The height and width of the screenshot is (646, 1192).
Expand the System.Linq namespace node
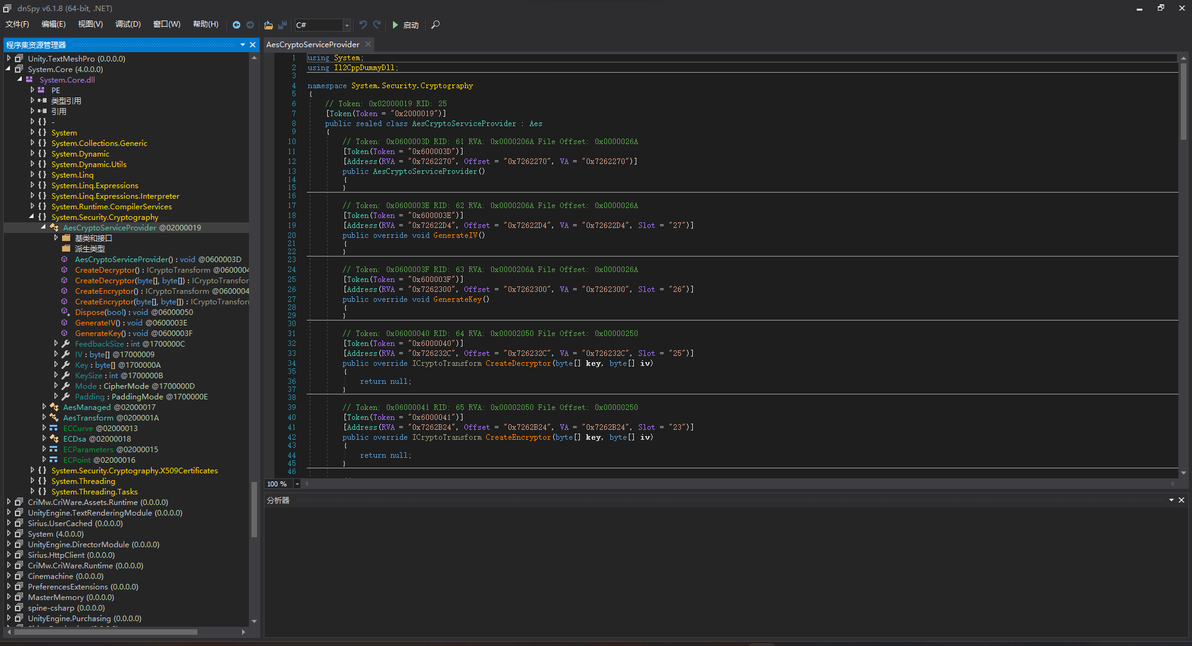[x=31, y=175]
